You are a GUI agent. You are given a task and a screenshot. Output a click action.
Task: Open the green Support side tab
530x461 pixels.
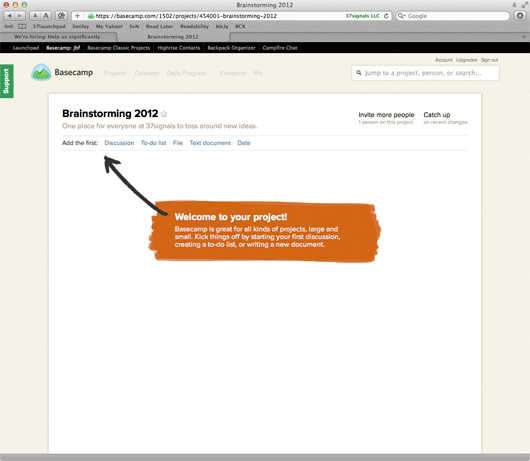pyautogui.click(x=7, y=81)
